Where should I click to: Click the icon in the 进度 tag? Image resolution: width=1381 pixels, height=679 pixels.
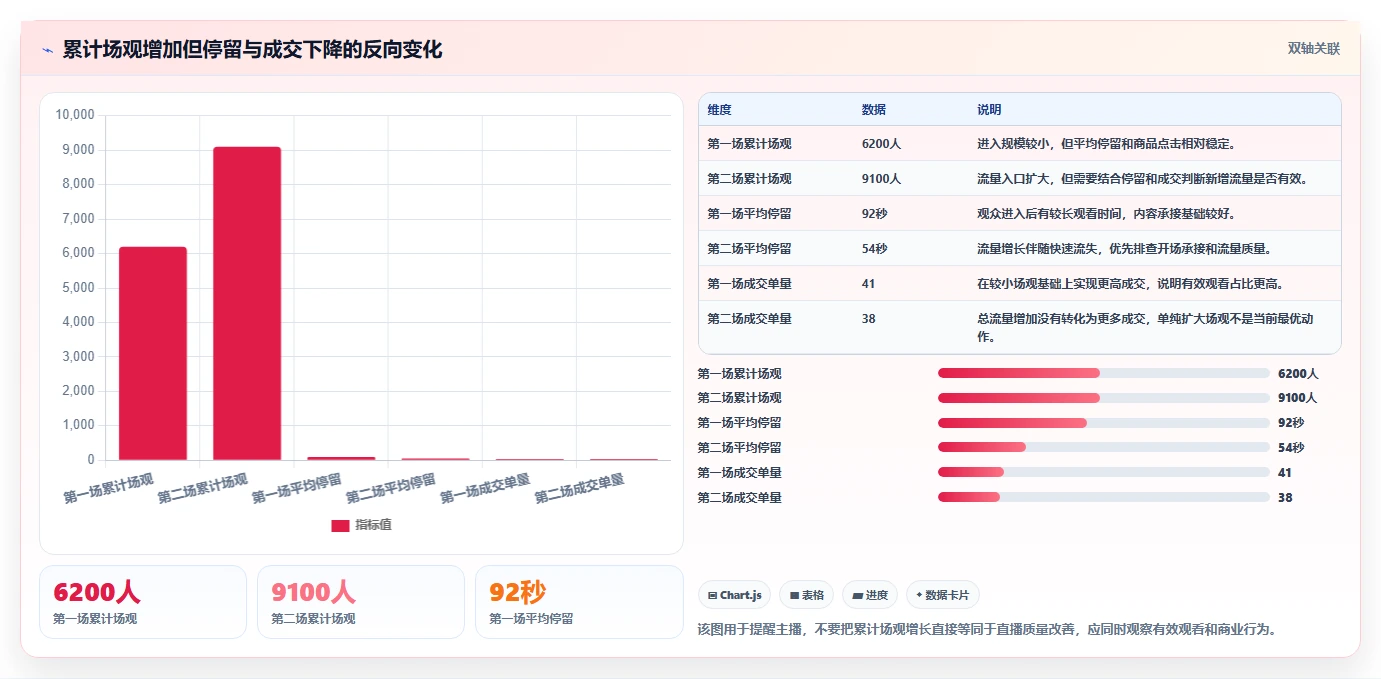point(857,595)
